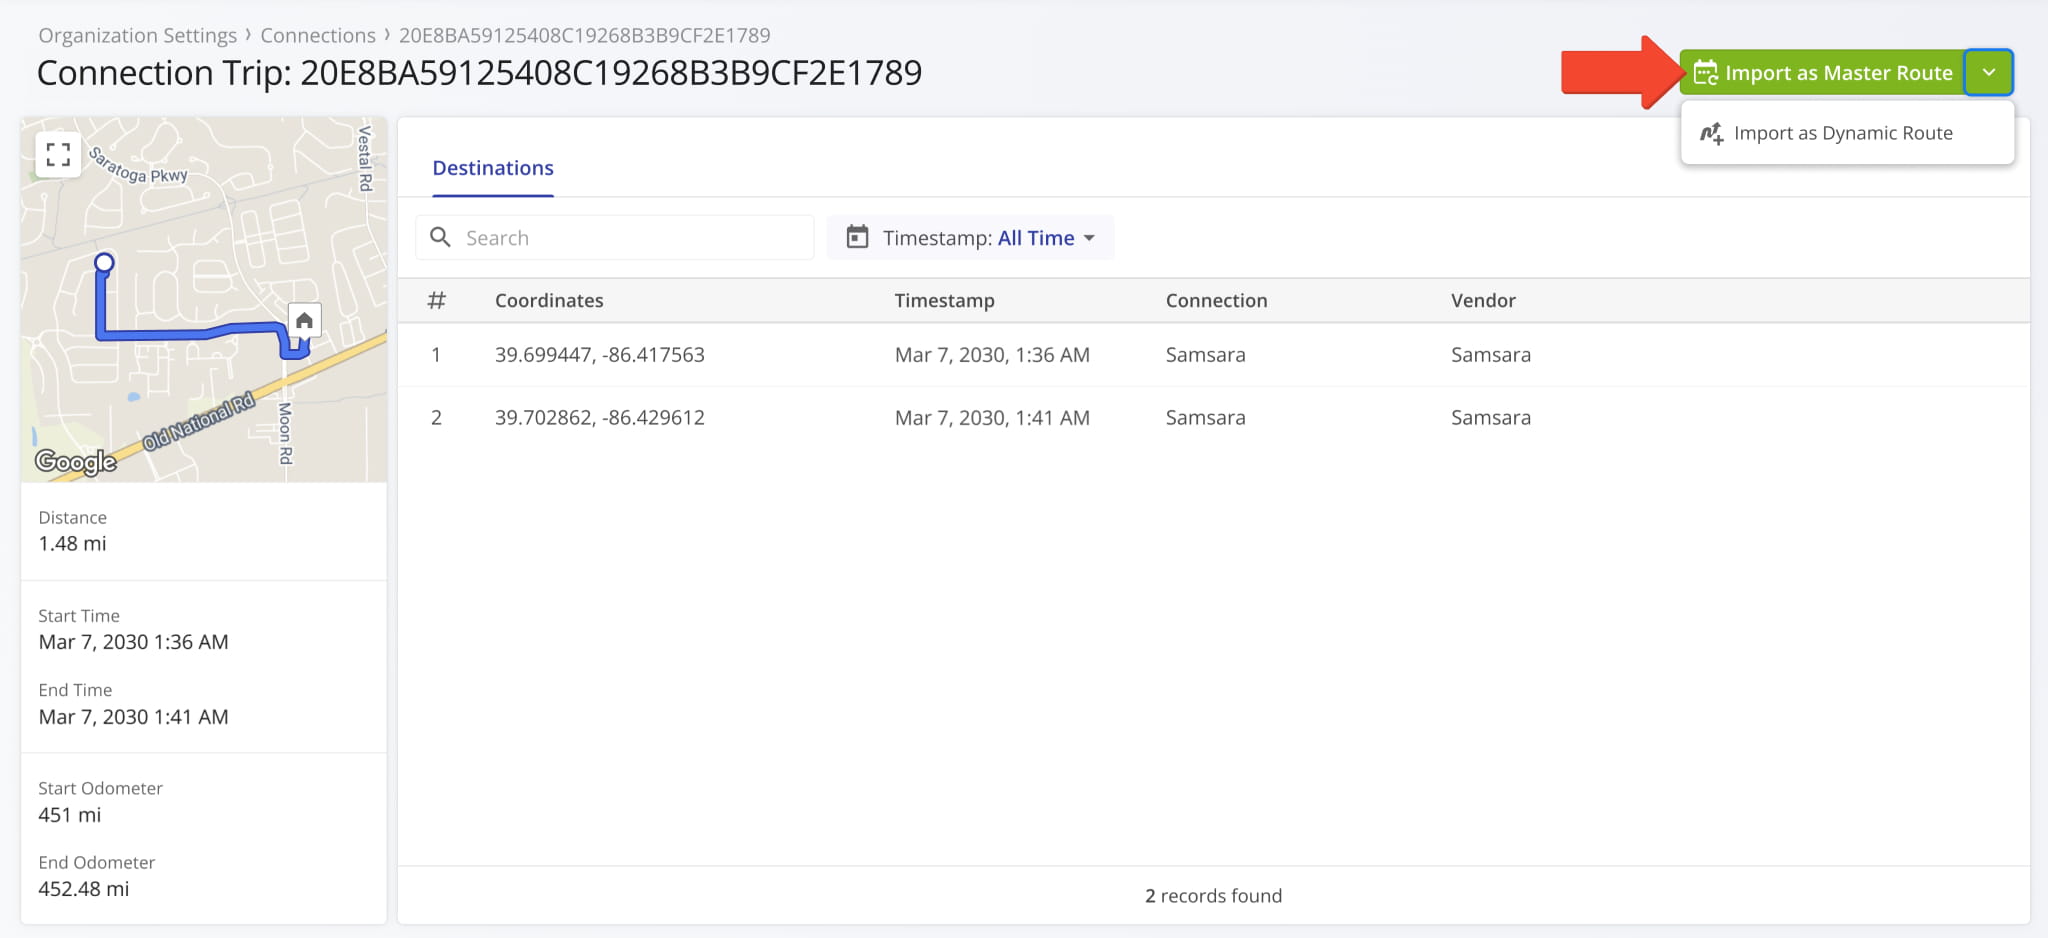Open the Organization Settings breadcrumb link
The width and height of the screenshot is (2048, 938).
click(137, 34)
